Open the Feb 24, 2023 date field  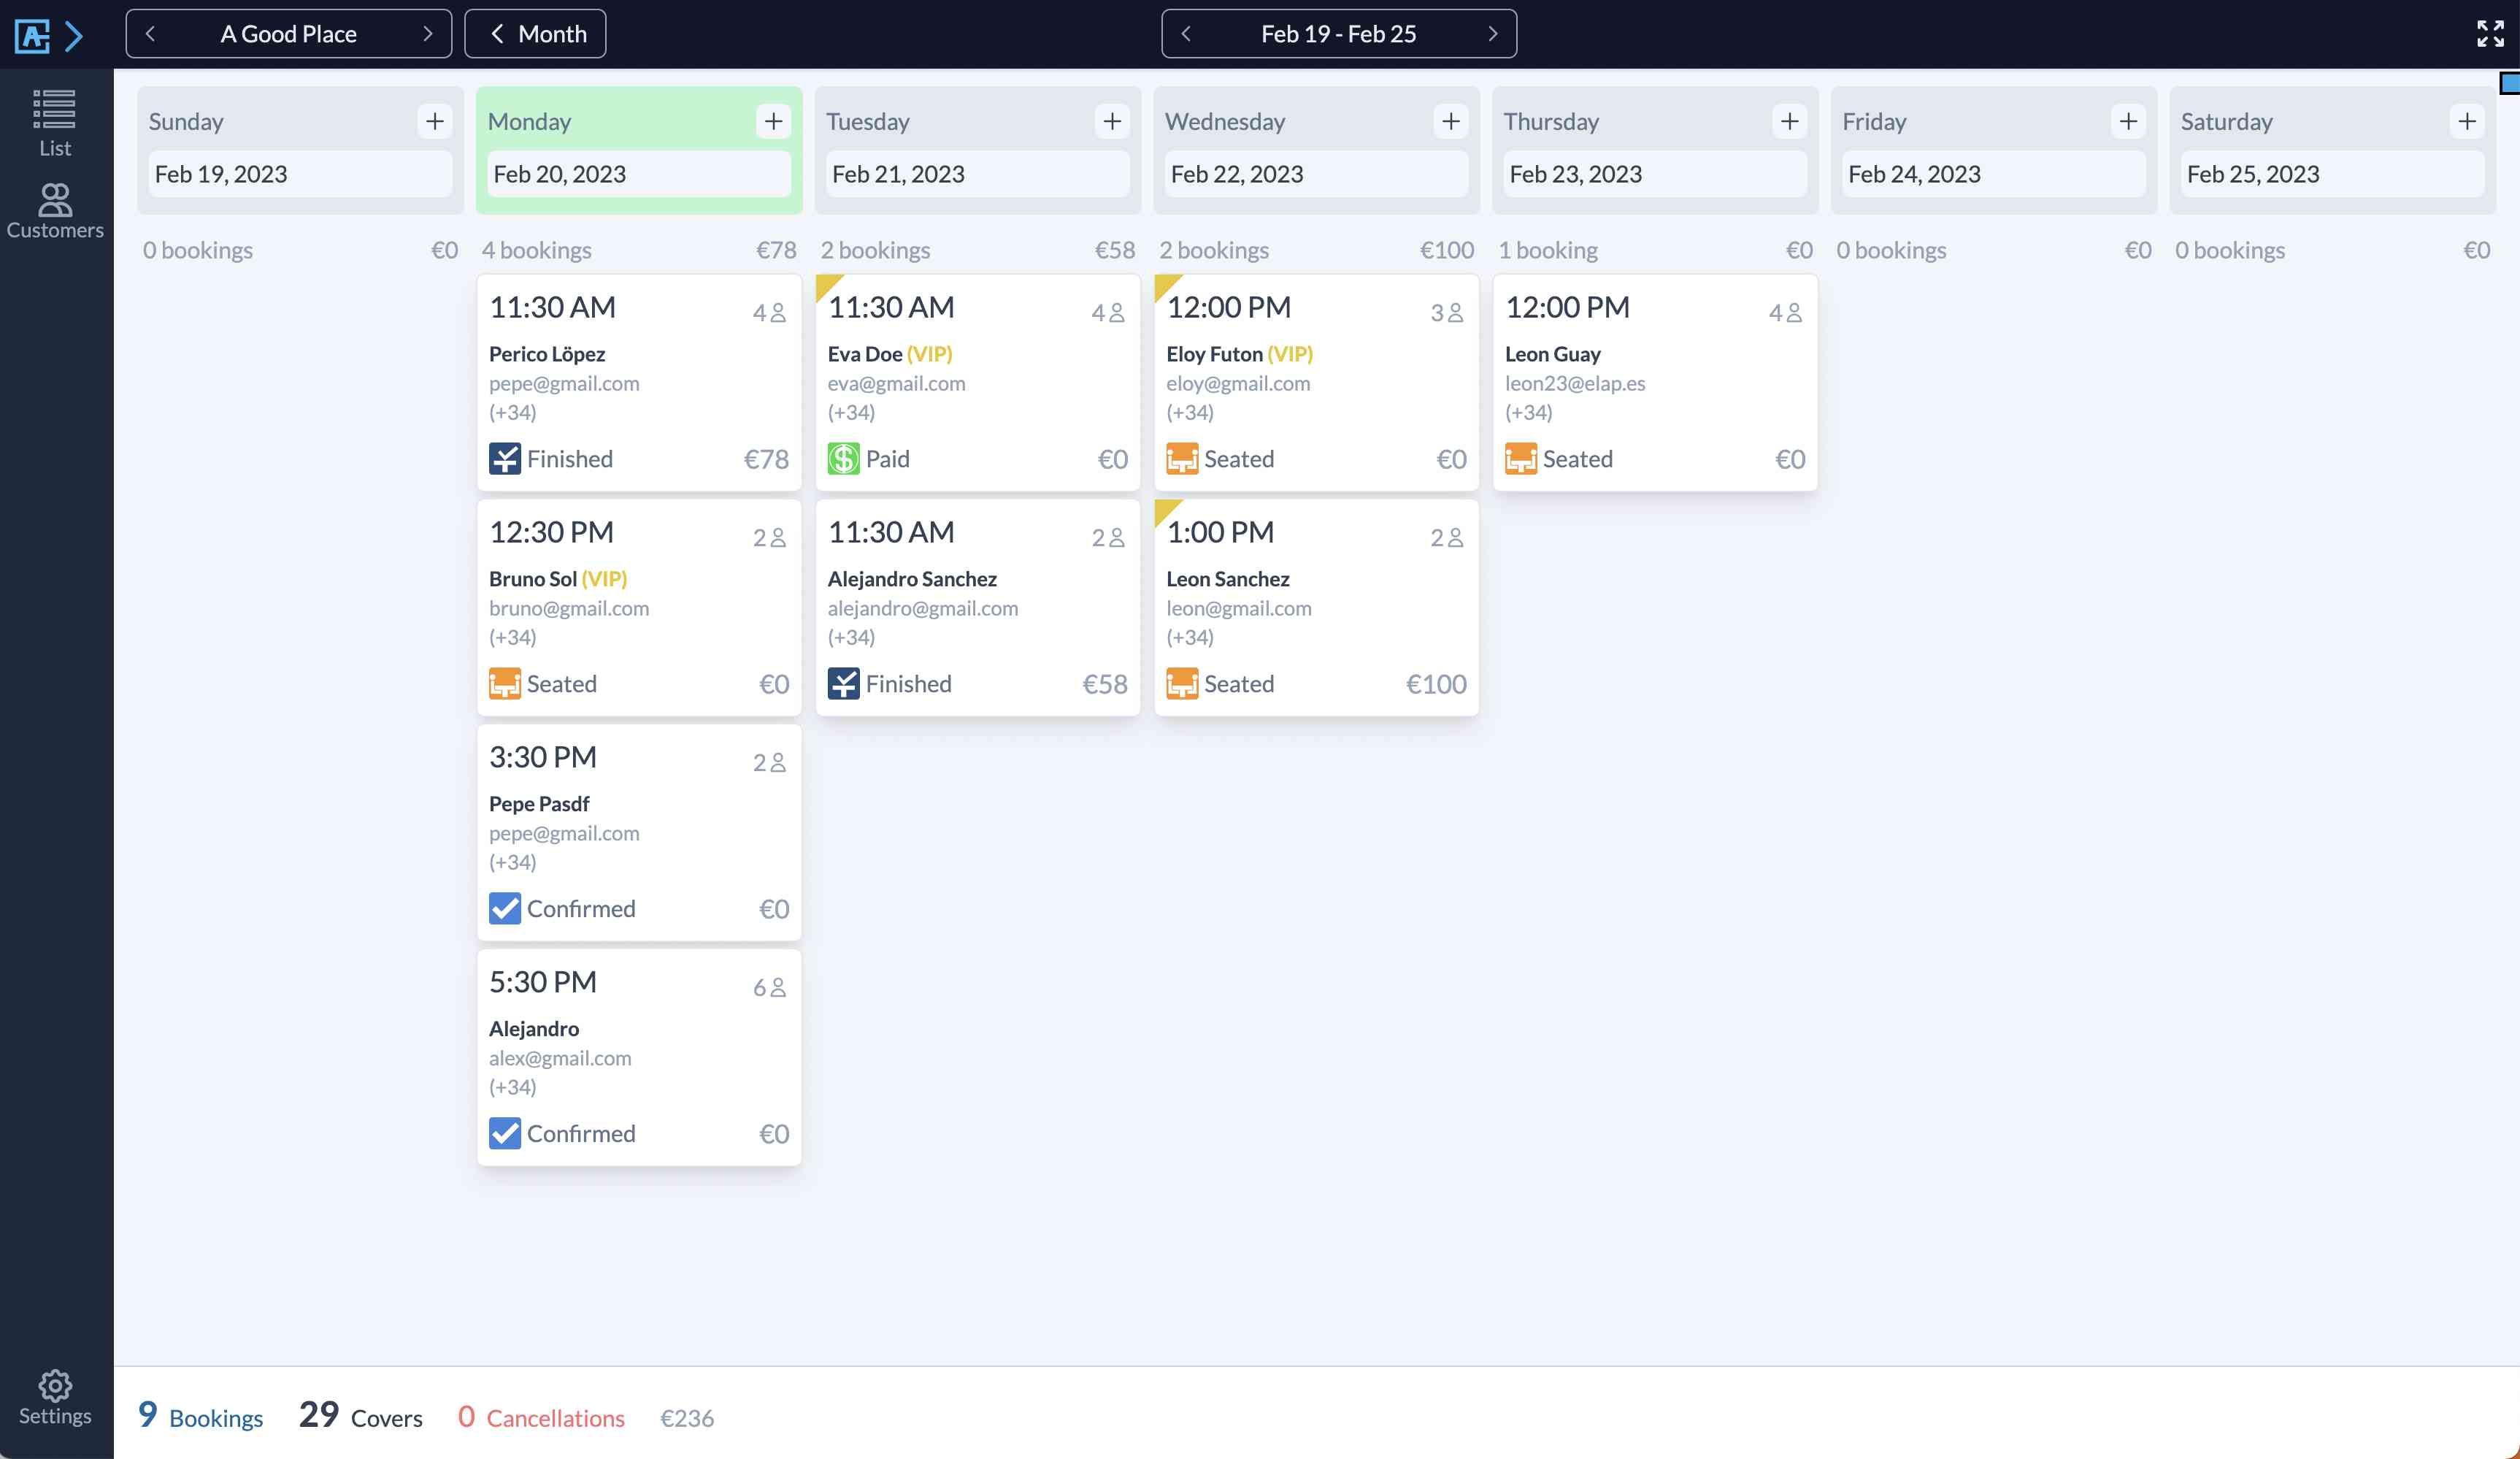click(x=1994, y=174)
